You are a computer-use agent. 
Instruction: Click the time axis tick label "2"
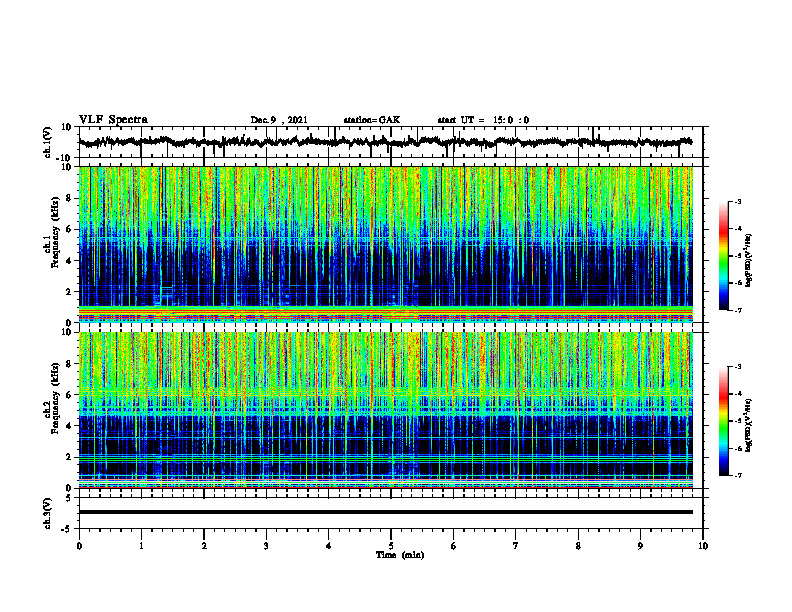[204, 546]
